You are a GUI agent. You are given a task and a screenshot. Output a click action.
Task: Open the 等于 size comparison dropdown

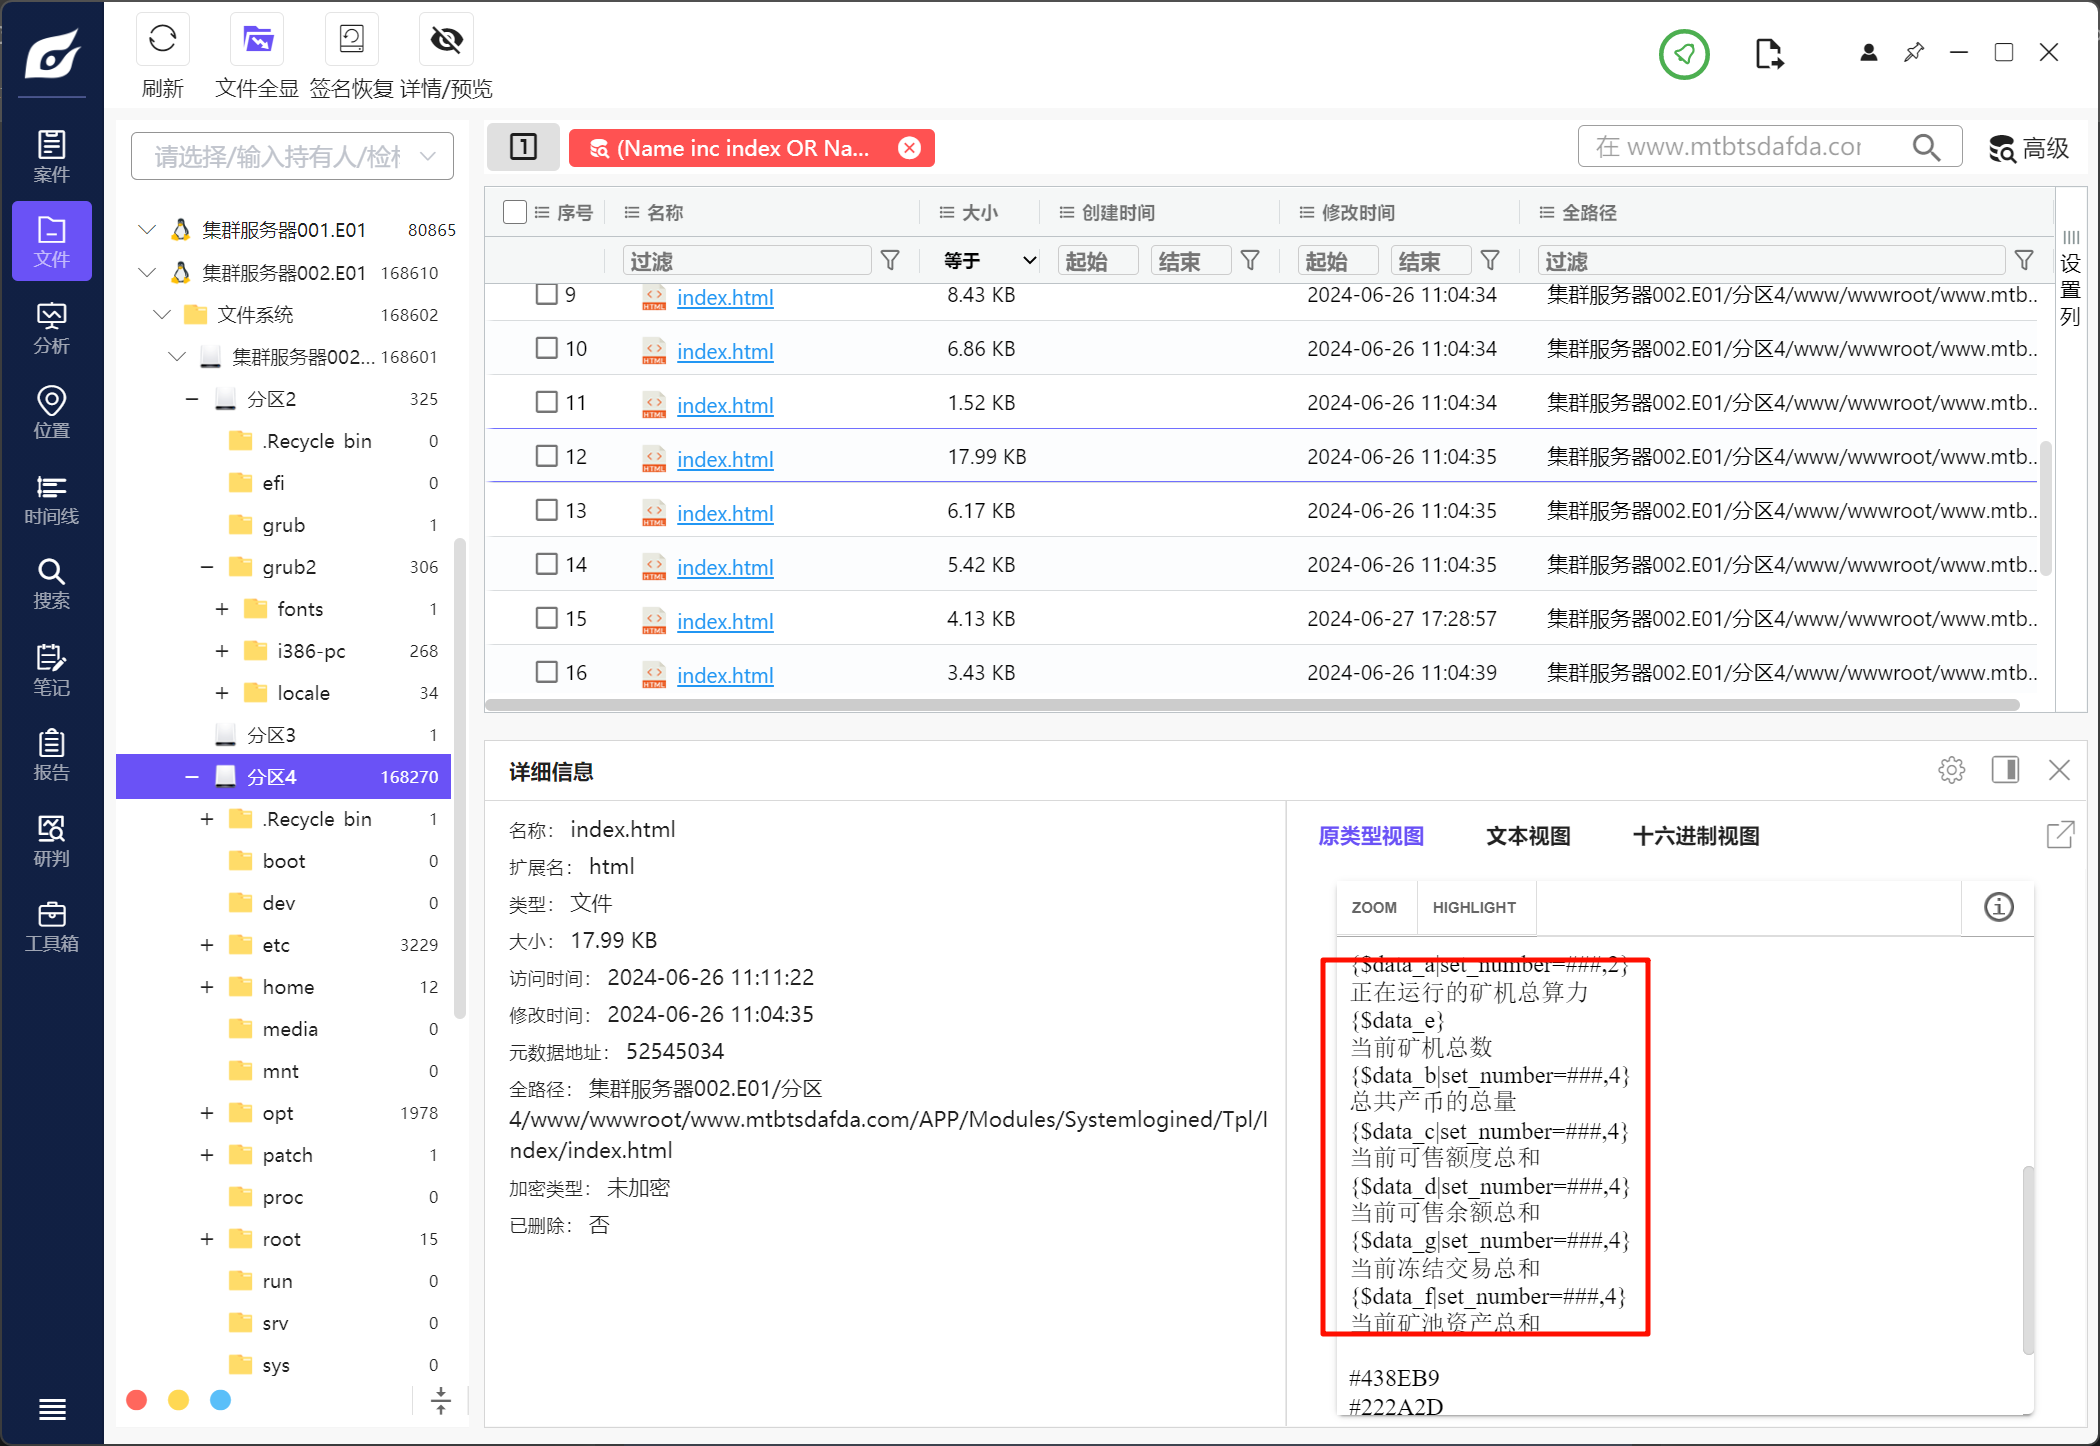click(x=988, y=261)
